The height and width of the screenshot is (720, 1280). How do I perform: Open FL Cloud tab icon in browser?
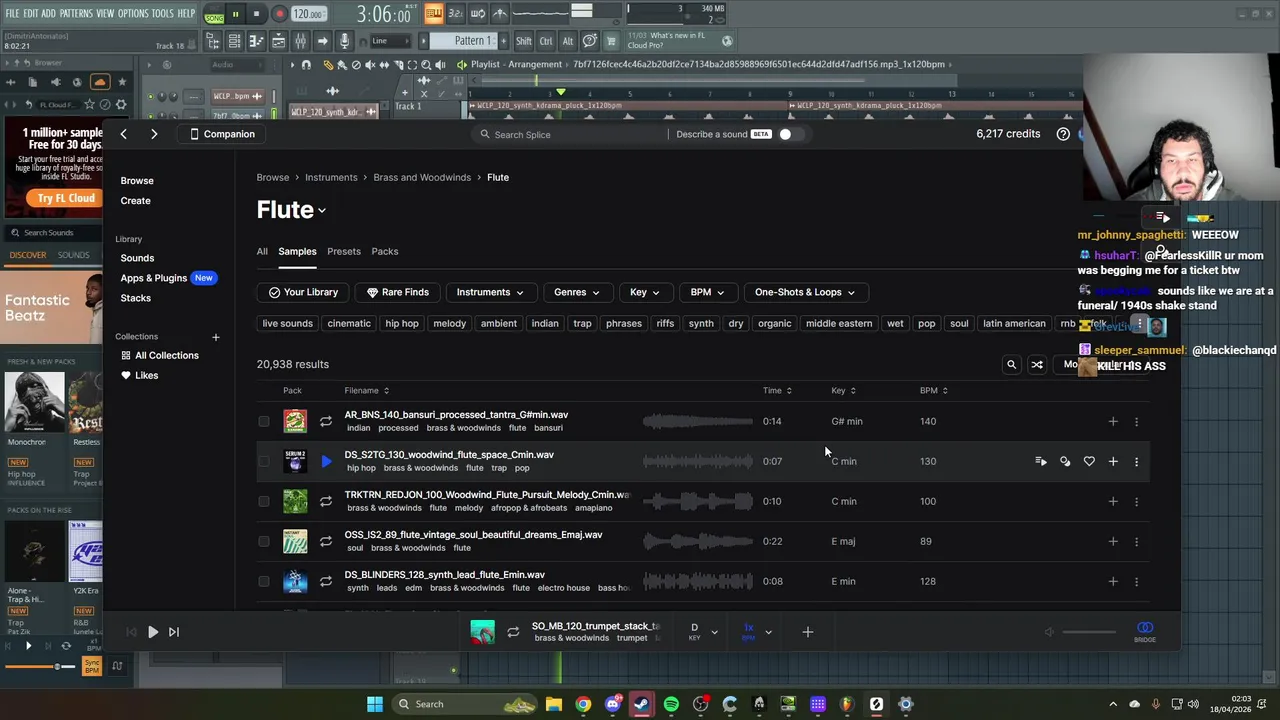[99, 82]
